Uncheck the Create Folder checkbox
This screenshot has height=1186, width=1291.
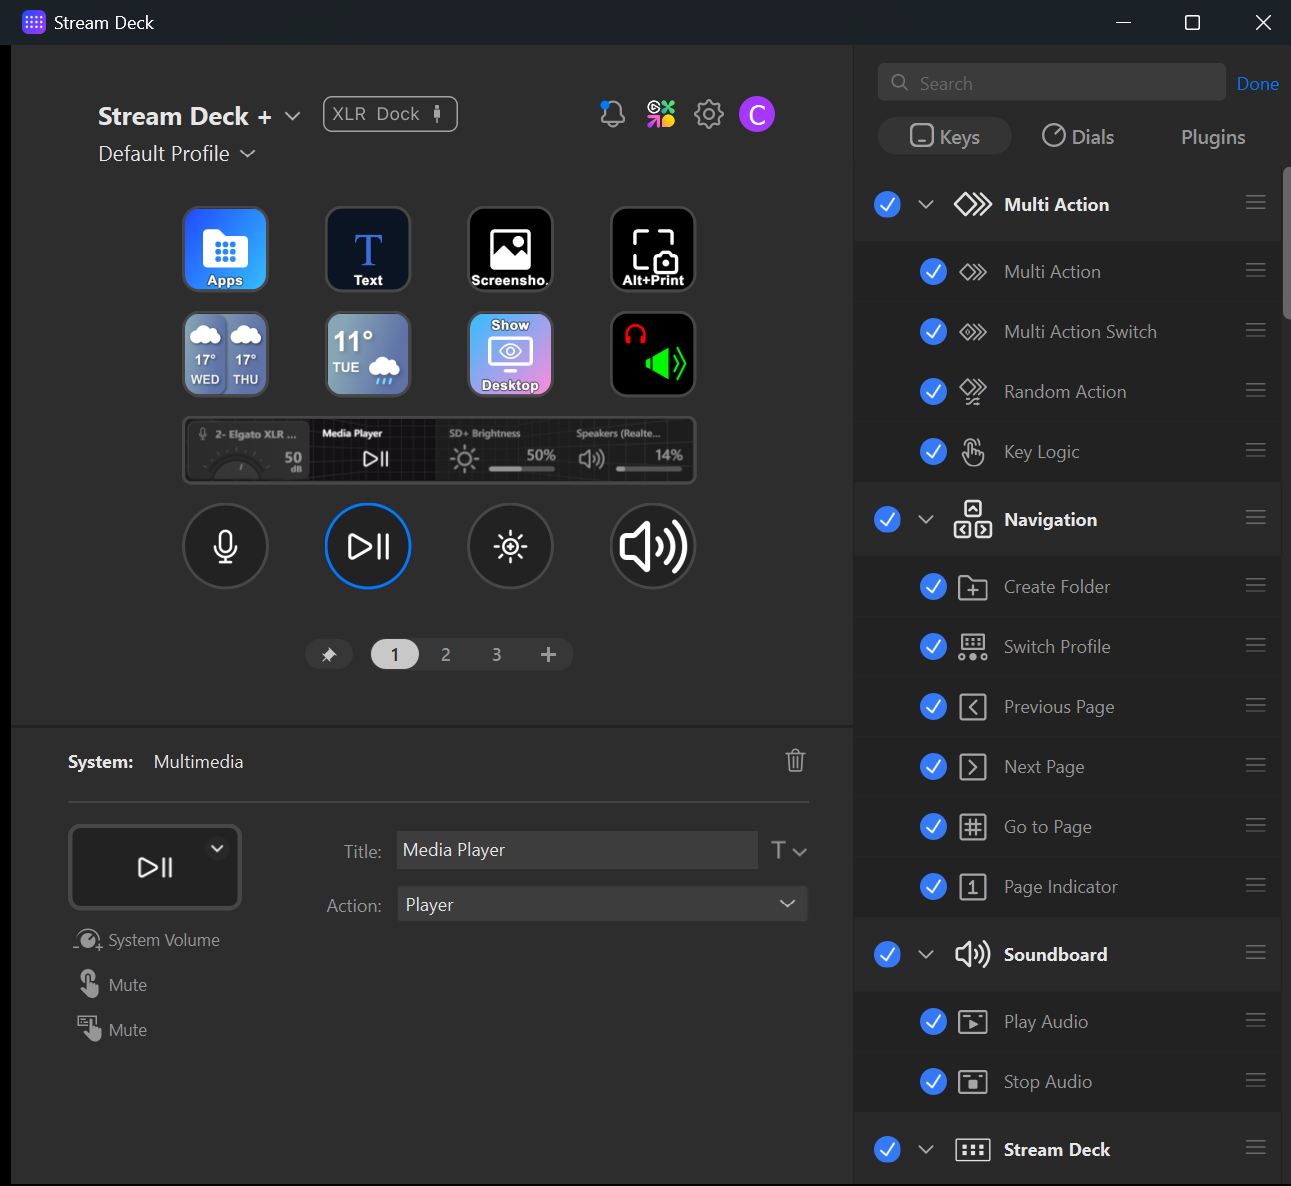tap(933, 587)
